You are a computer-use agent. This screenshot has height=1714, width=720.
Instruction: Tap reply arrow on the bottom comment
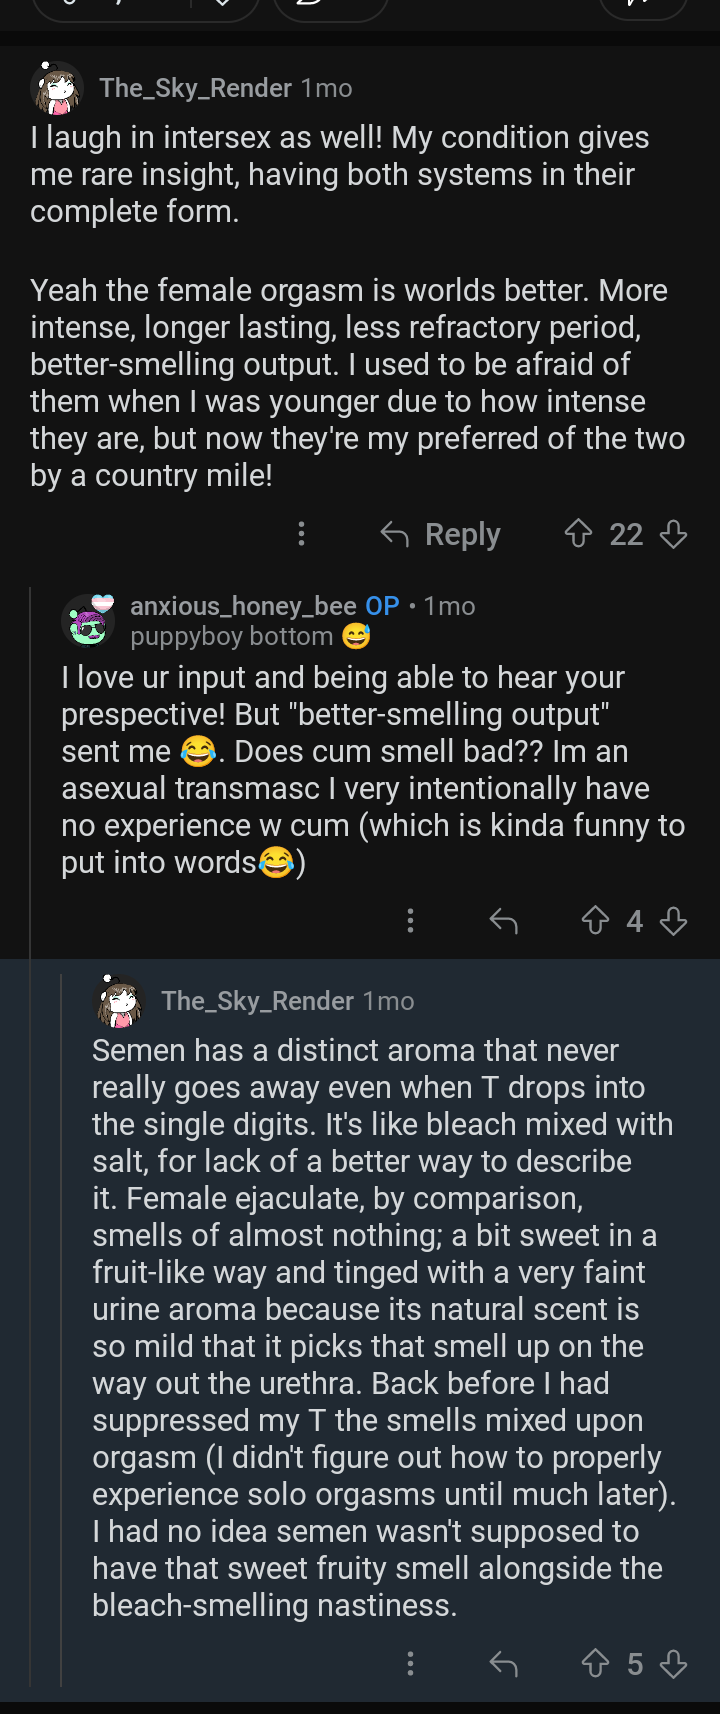(x=504, y=1663)
